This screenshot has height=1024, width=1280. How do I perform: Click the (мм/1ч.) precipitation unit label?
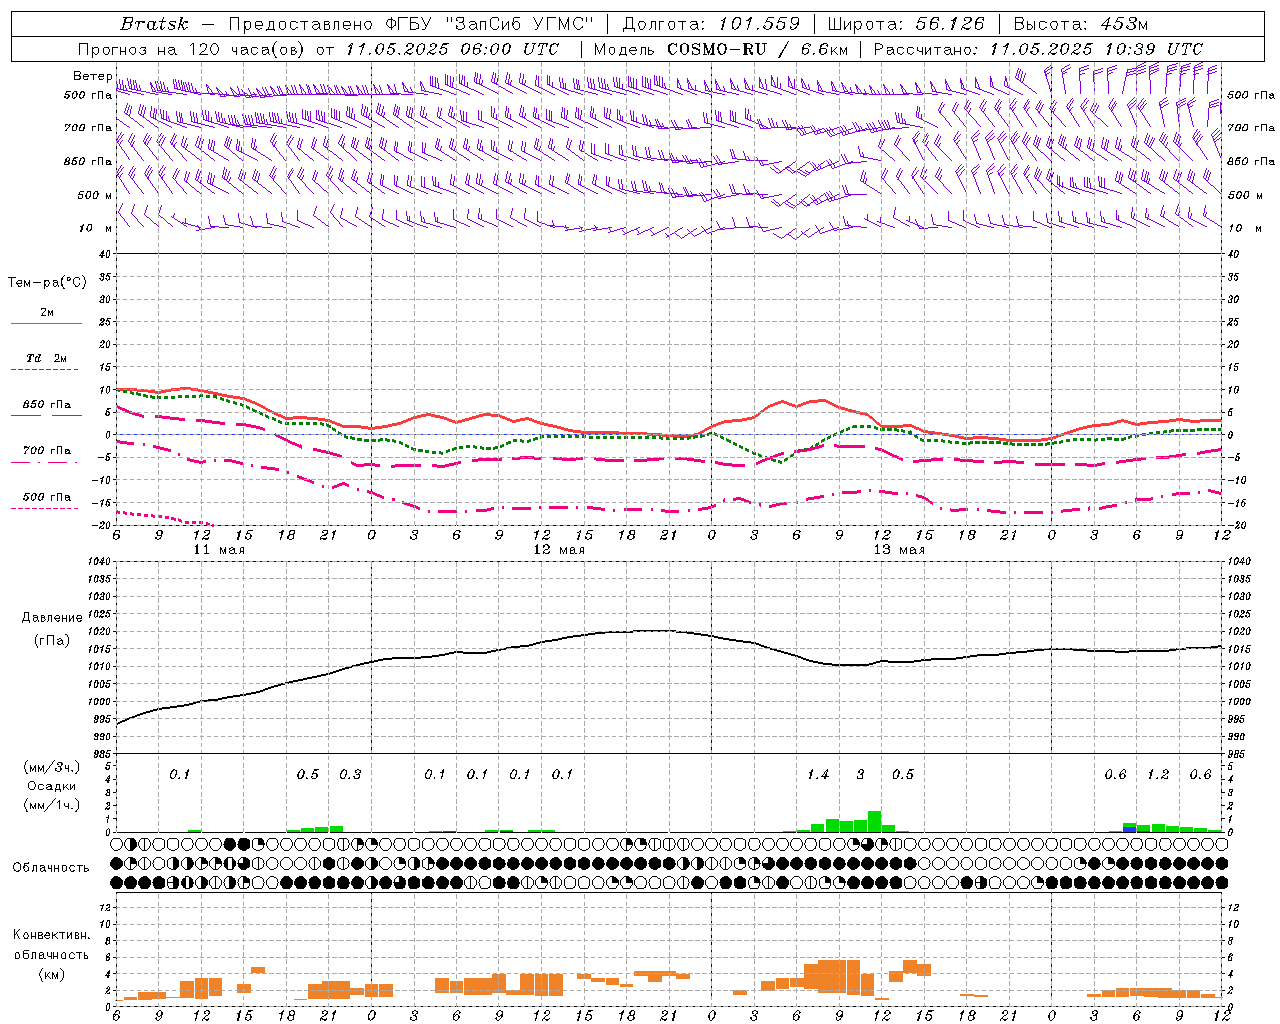[51, 805]
